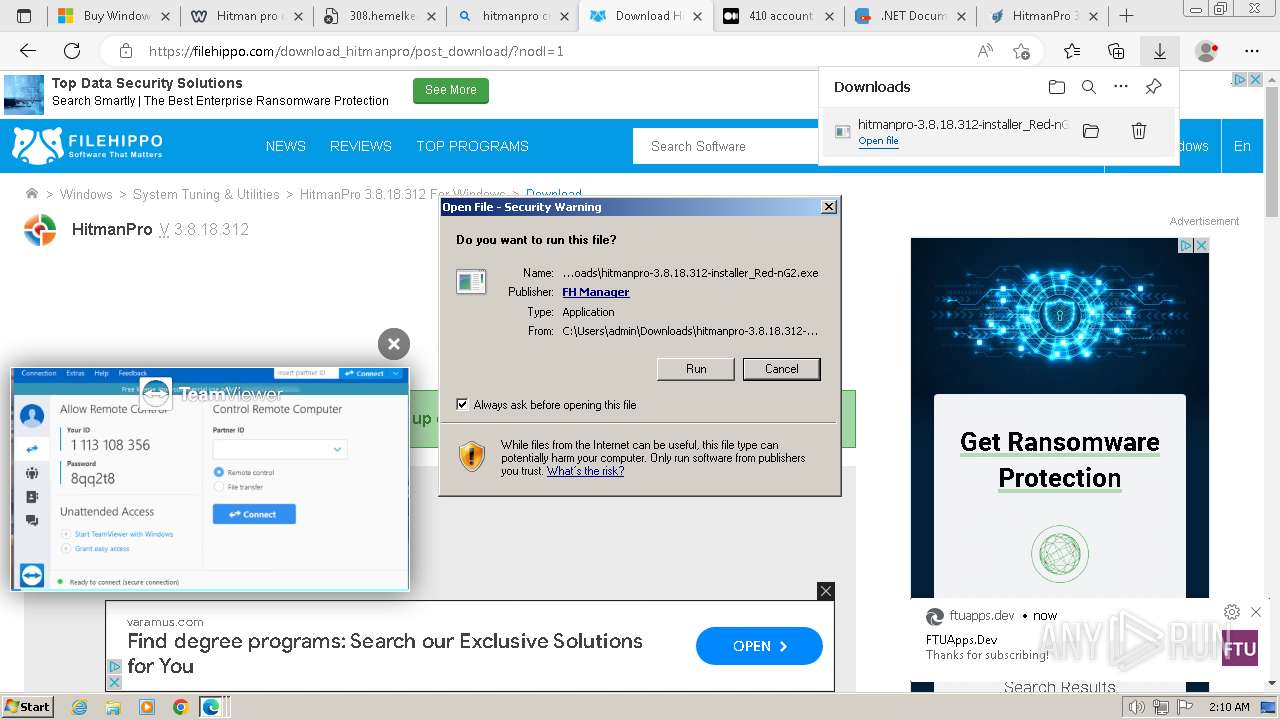
Task: Click Connect in TeamViewer ad
Action: pyautogui.click(x=254, y=514)
